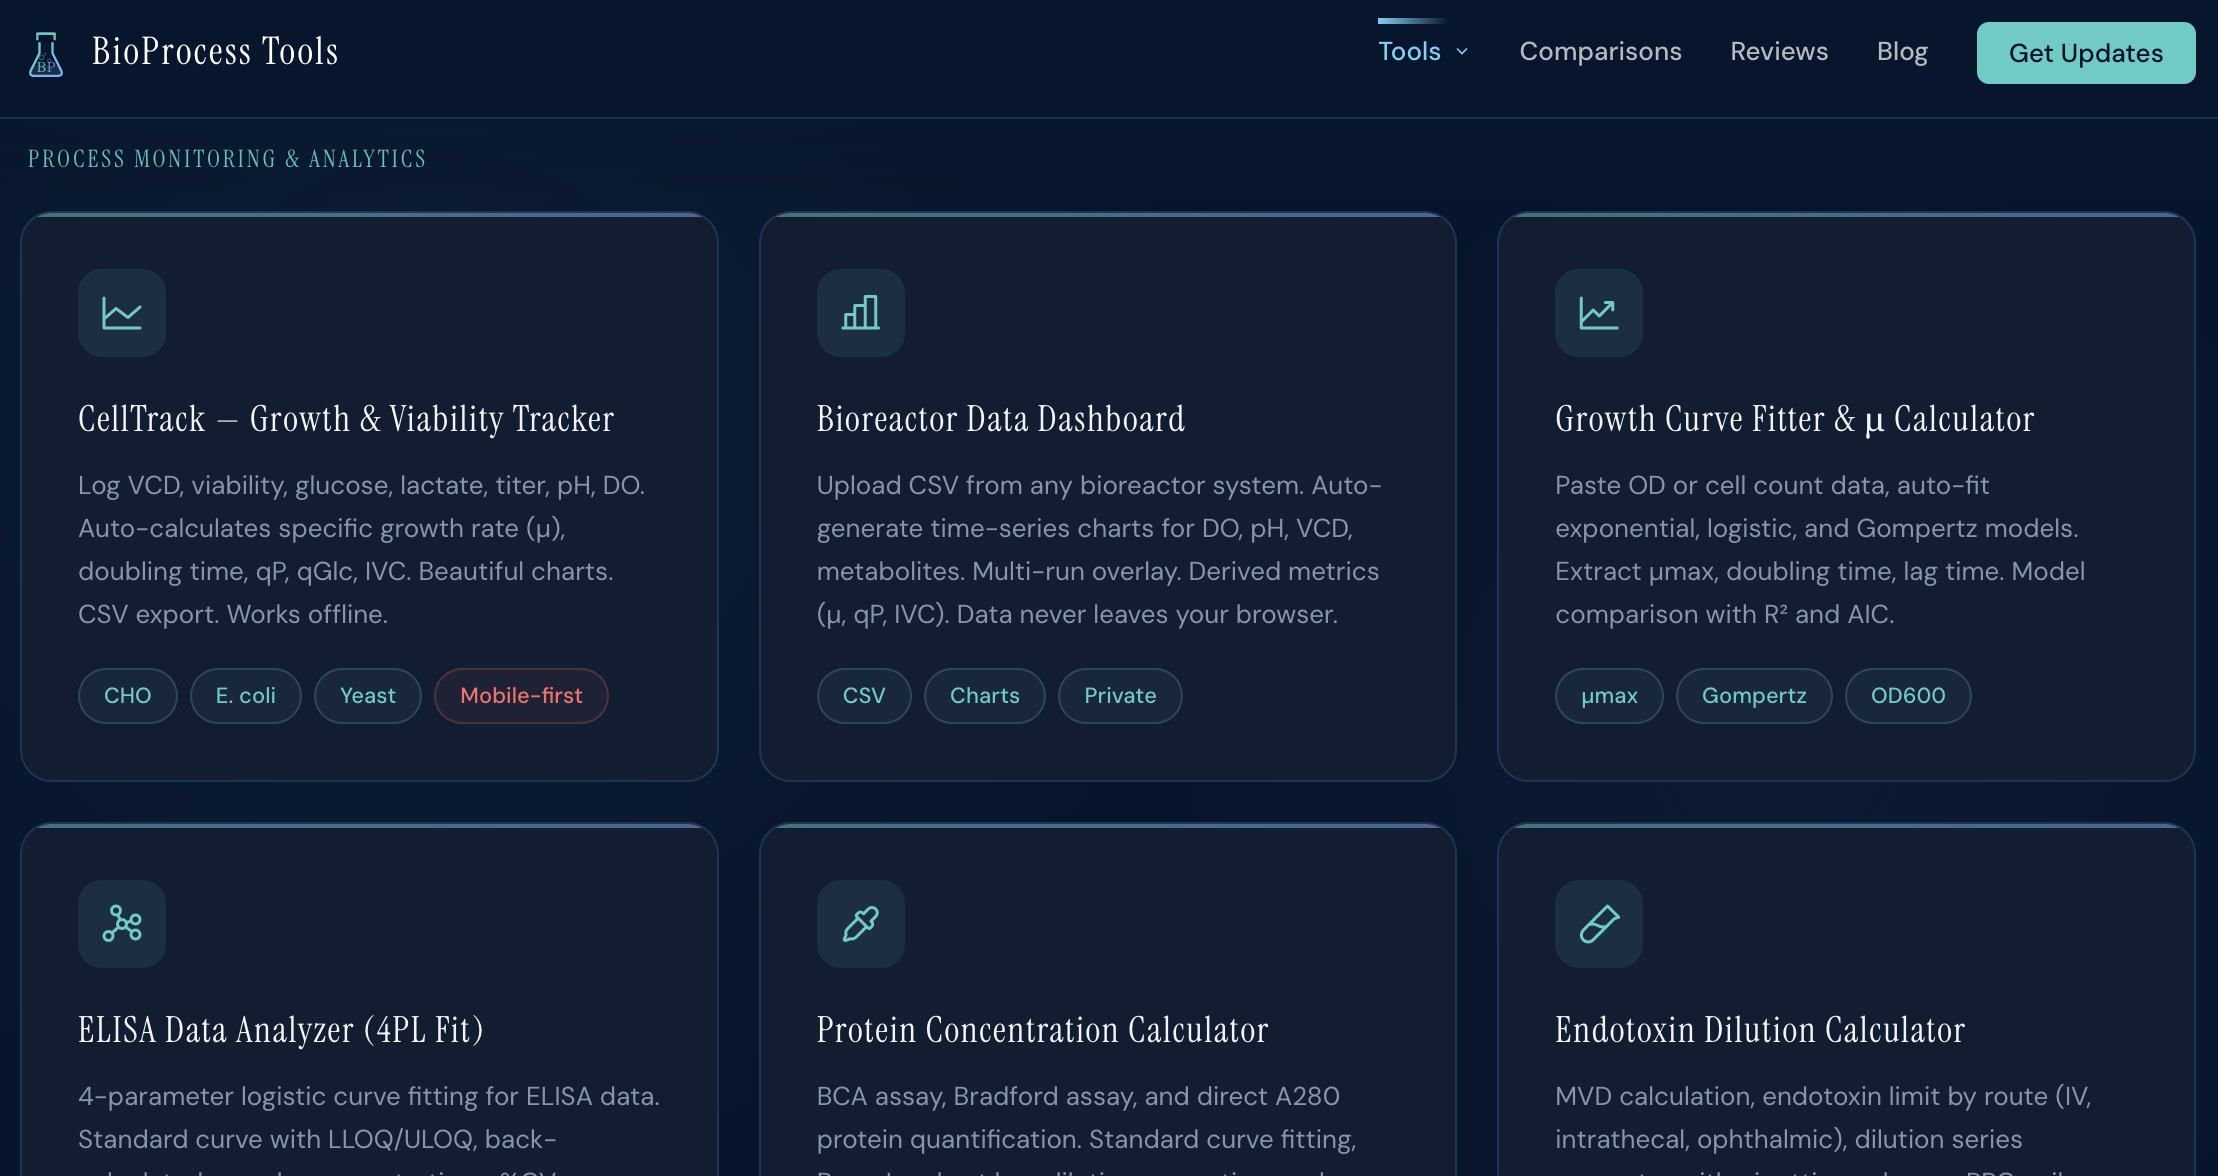Viewport: 2218px width, 1176px height.
Task: Click the Growth Curve Fitter trending icon
Action: click(1598, 313)
